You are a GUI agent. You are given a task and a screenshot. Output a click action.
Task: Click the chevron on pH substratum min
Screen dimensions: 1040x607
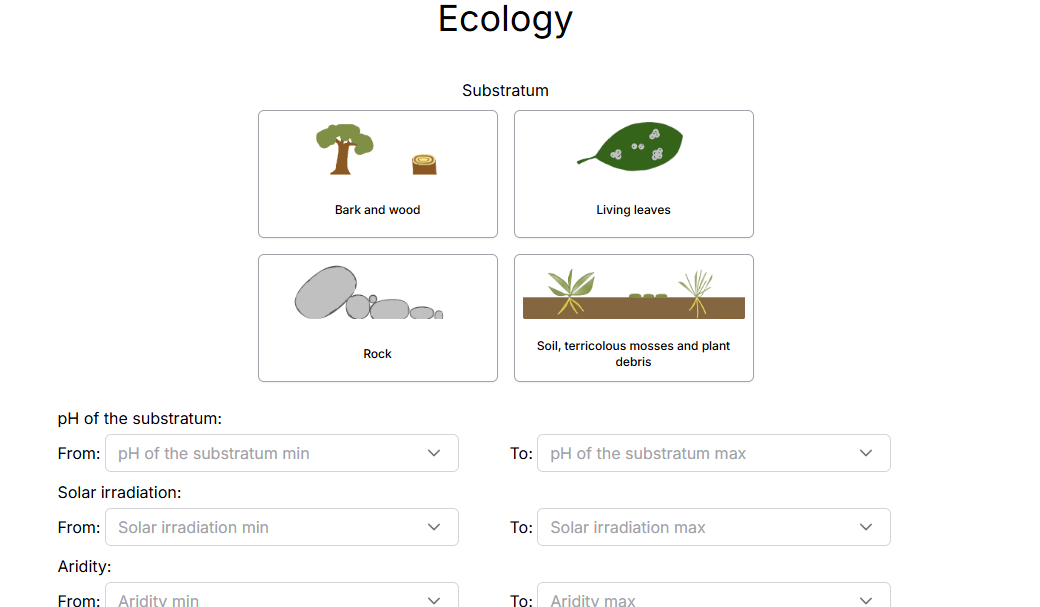[434, 453]
